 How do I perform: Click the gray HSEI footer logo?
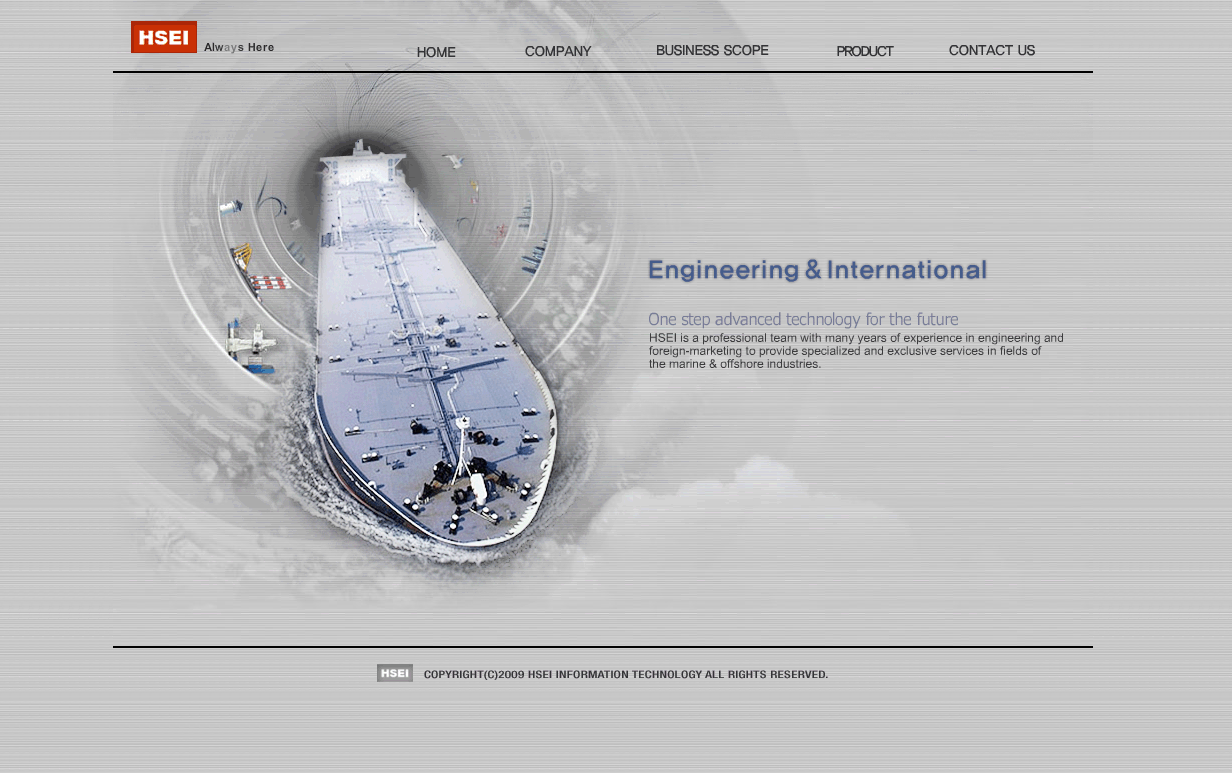click(x=395, y=673)
